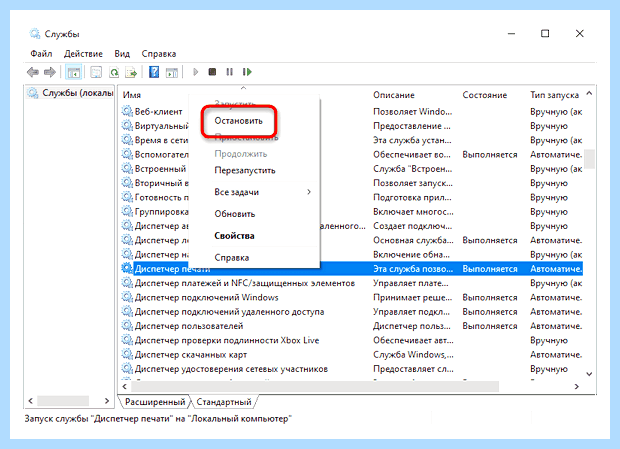Toggle the action pane toolbar icon

pos(172,72)
